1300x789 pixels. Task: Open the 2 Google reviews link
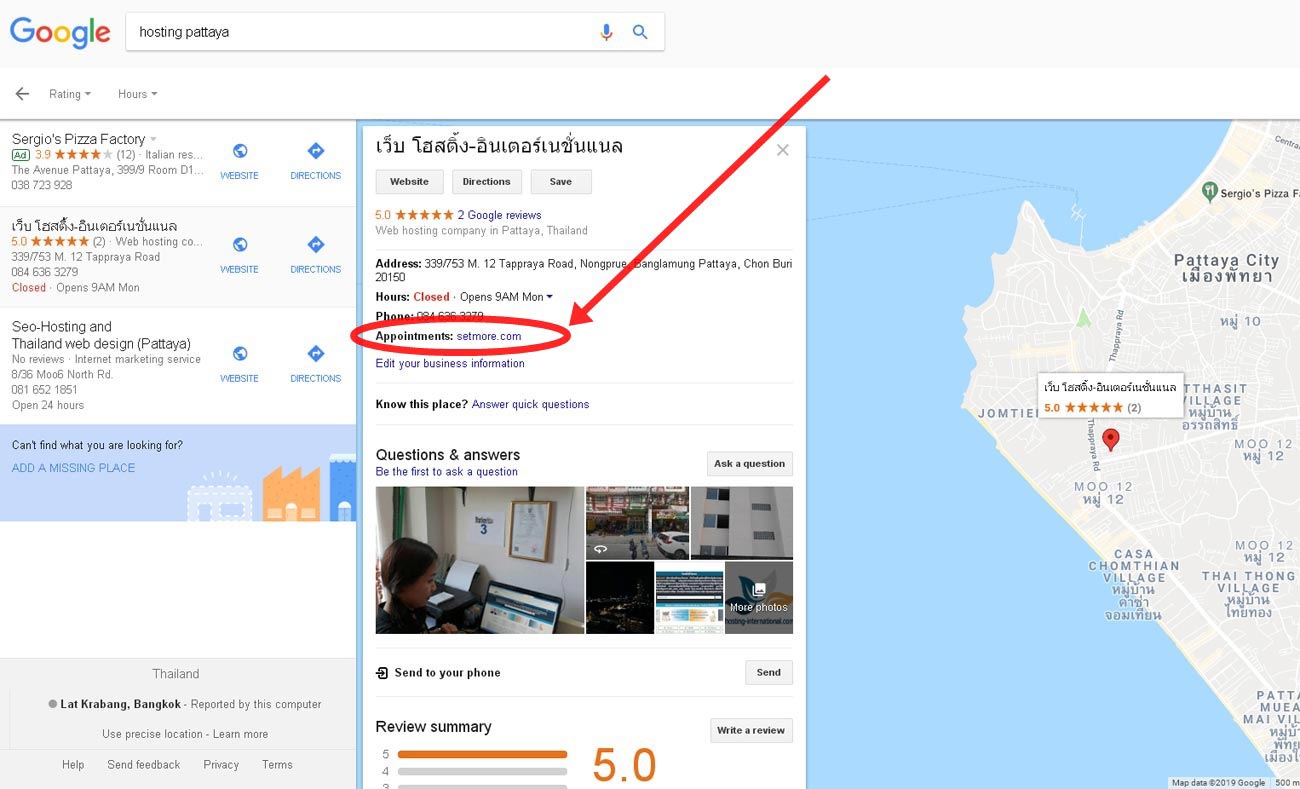tap(499, 215)
